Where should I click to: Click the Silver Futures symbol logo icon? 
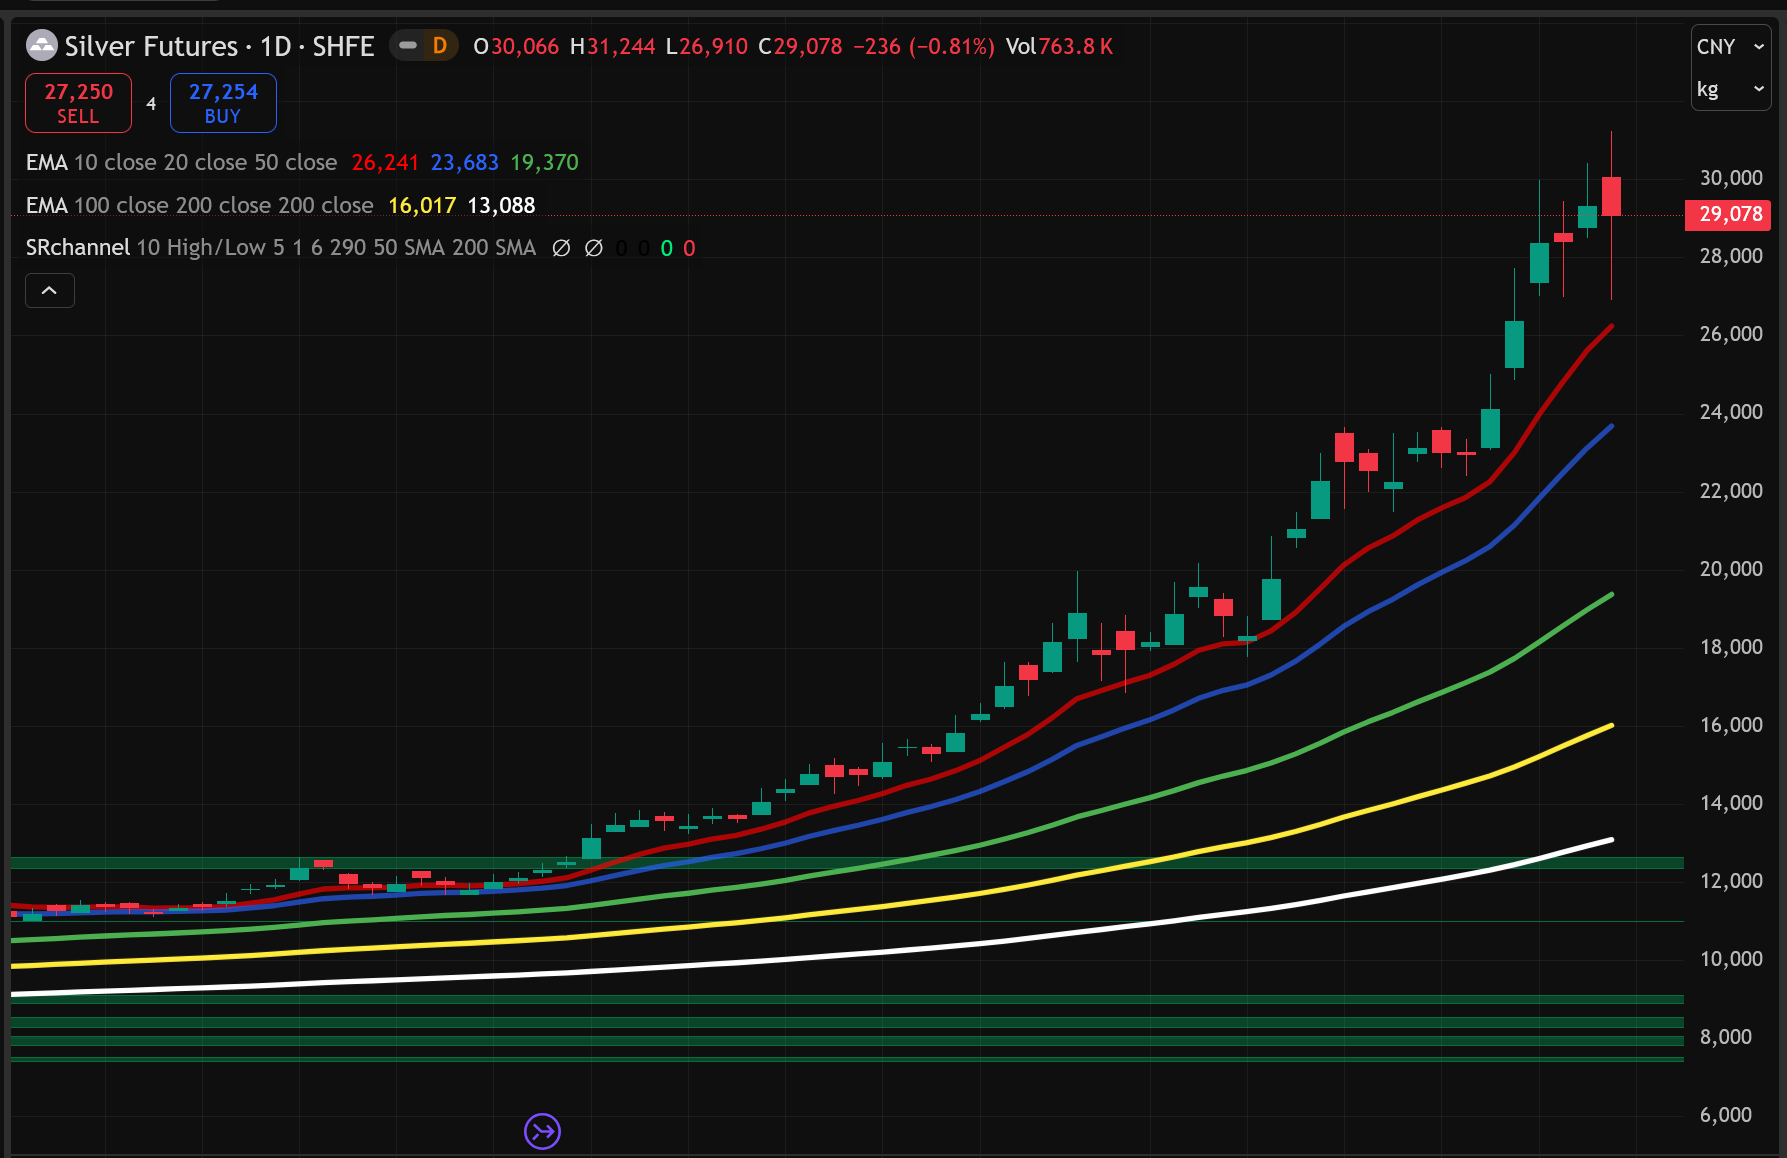coord(41,46)
